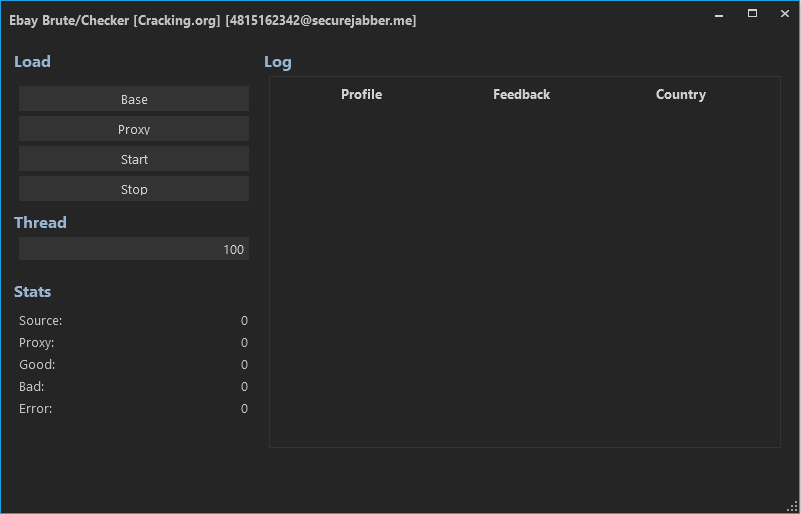Image resolution: width=801 pixels, height=514 pixels.
Task: Select the Profile column header
Action: (x=361, y=94)
